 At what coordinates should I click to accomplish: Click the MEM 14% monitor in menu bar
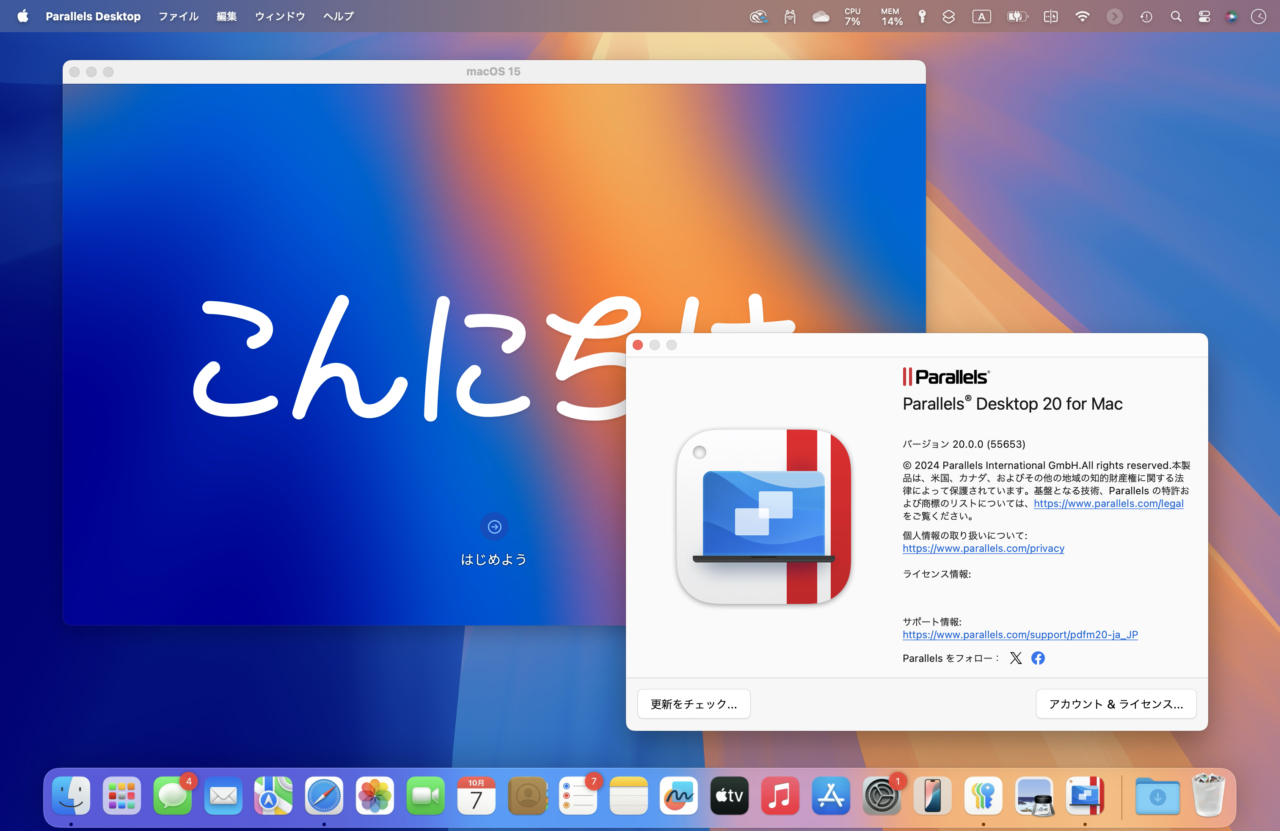click(891, 16)
